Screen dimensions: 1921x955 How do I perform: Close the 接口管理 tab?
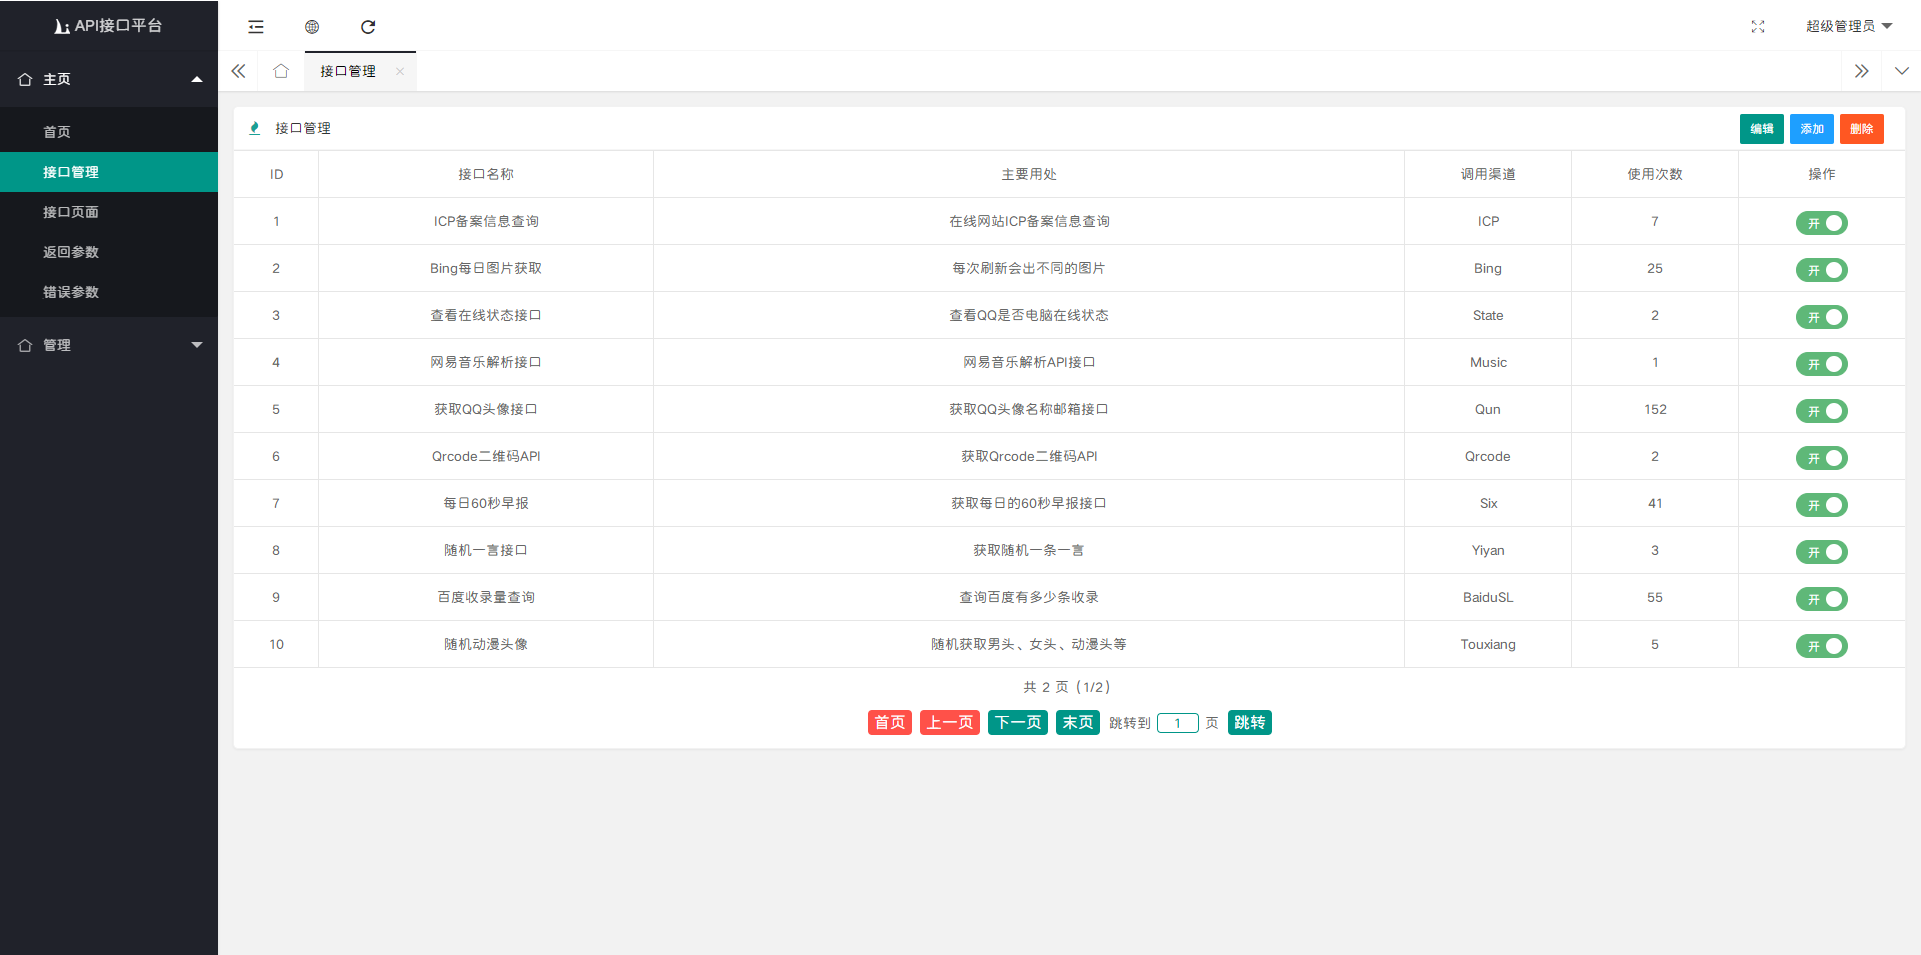(400, 71)
